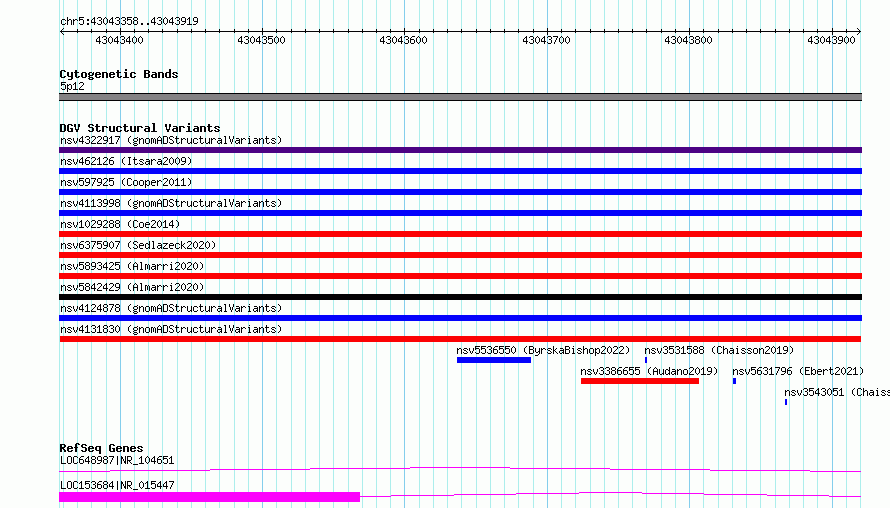Click the Cytogenetic Bands track title

(119, 74)
